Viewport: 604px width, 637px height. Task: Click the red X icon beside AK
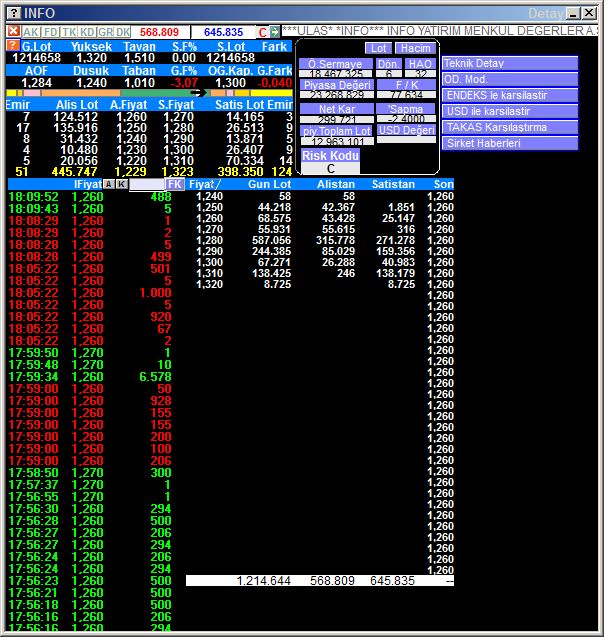pyautogui.click(x=13, y=31)
